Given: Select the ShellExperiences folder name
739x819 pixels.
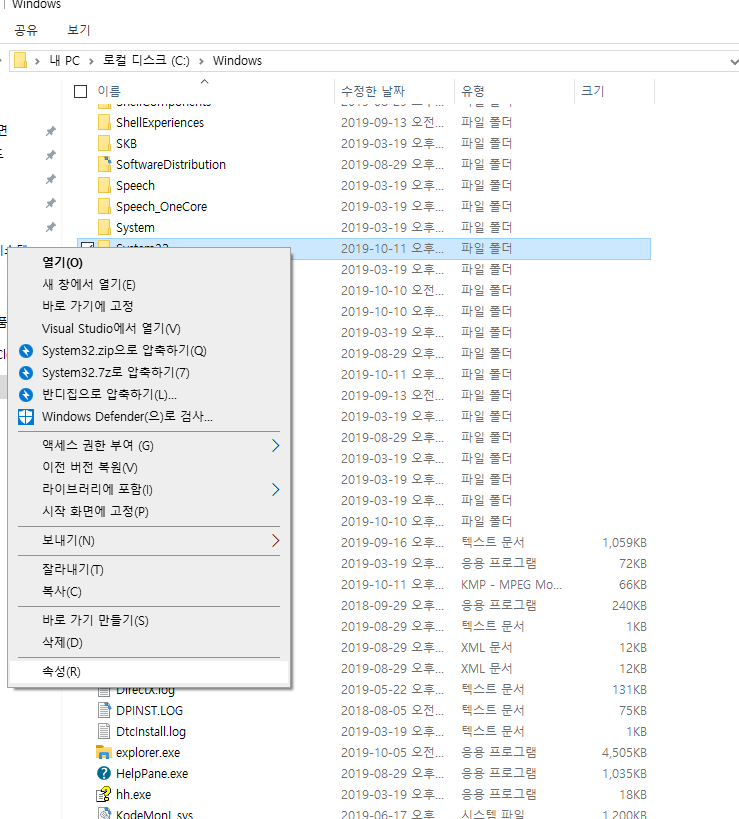Looking at the screenshot, I should (x=160, y=123).
